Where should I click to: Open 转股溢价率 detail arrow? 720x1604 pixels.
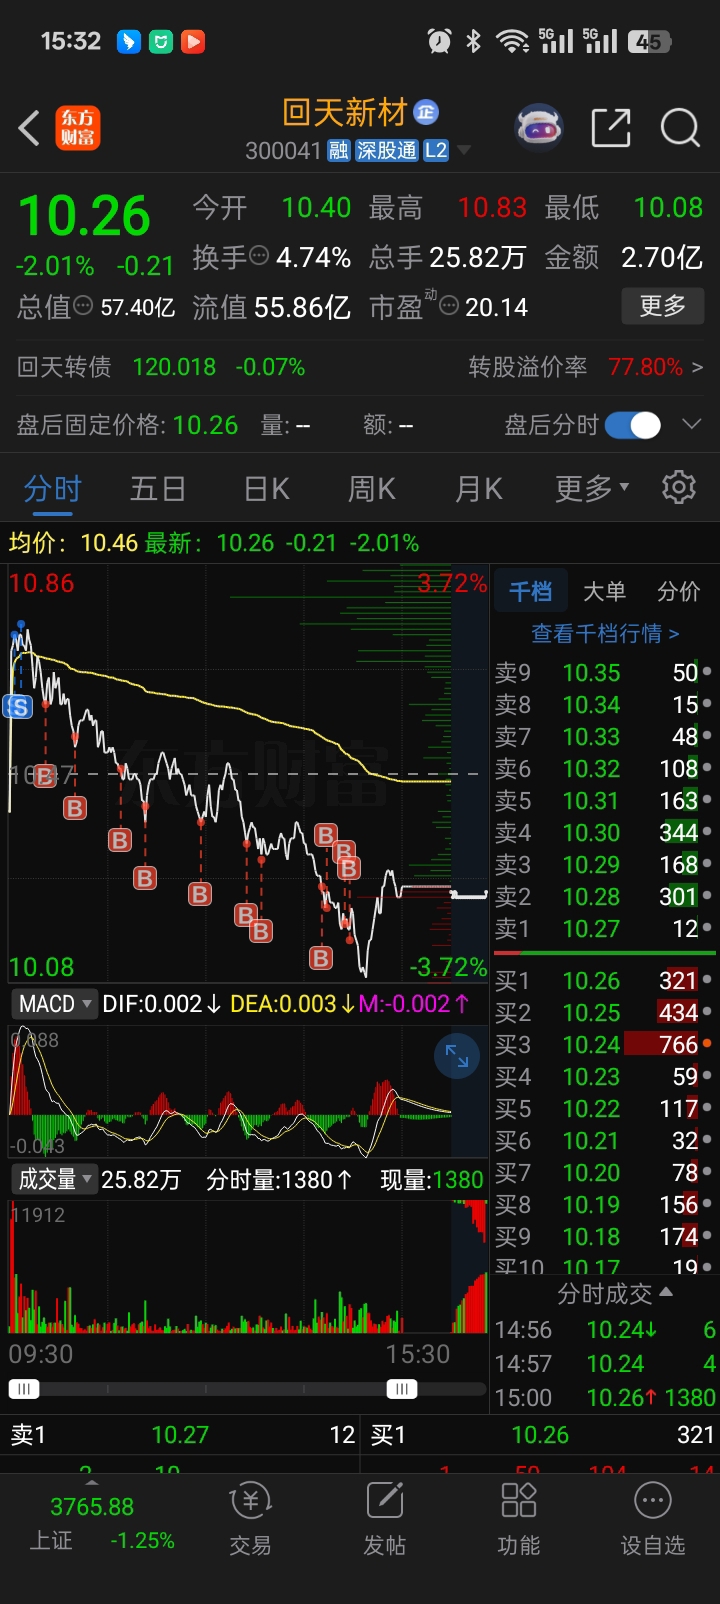point(697,367)
